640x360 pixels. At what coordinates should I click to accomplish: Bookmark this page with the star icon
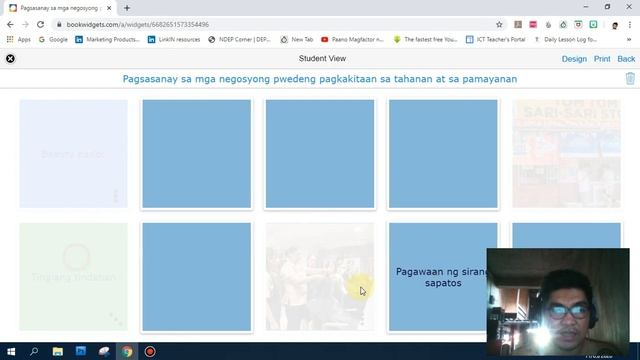coord(499,24)
